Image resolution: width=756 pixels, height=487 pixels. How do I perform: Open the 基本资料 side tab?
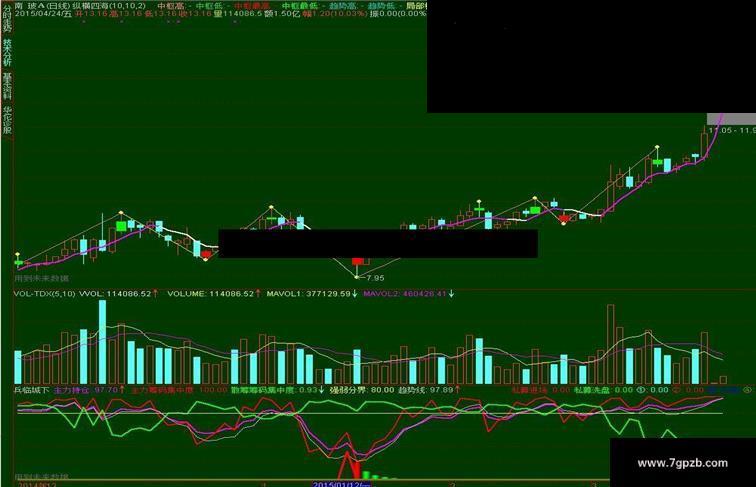pos(7,86)
